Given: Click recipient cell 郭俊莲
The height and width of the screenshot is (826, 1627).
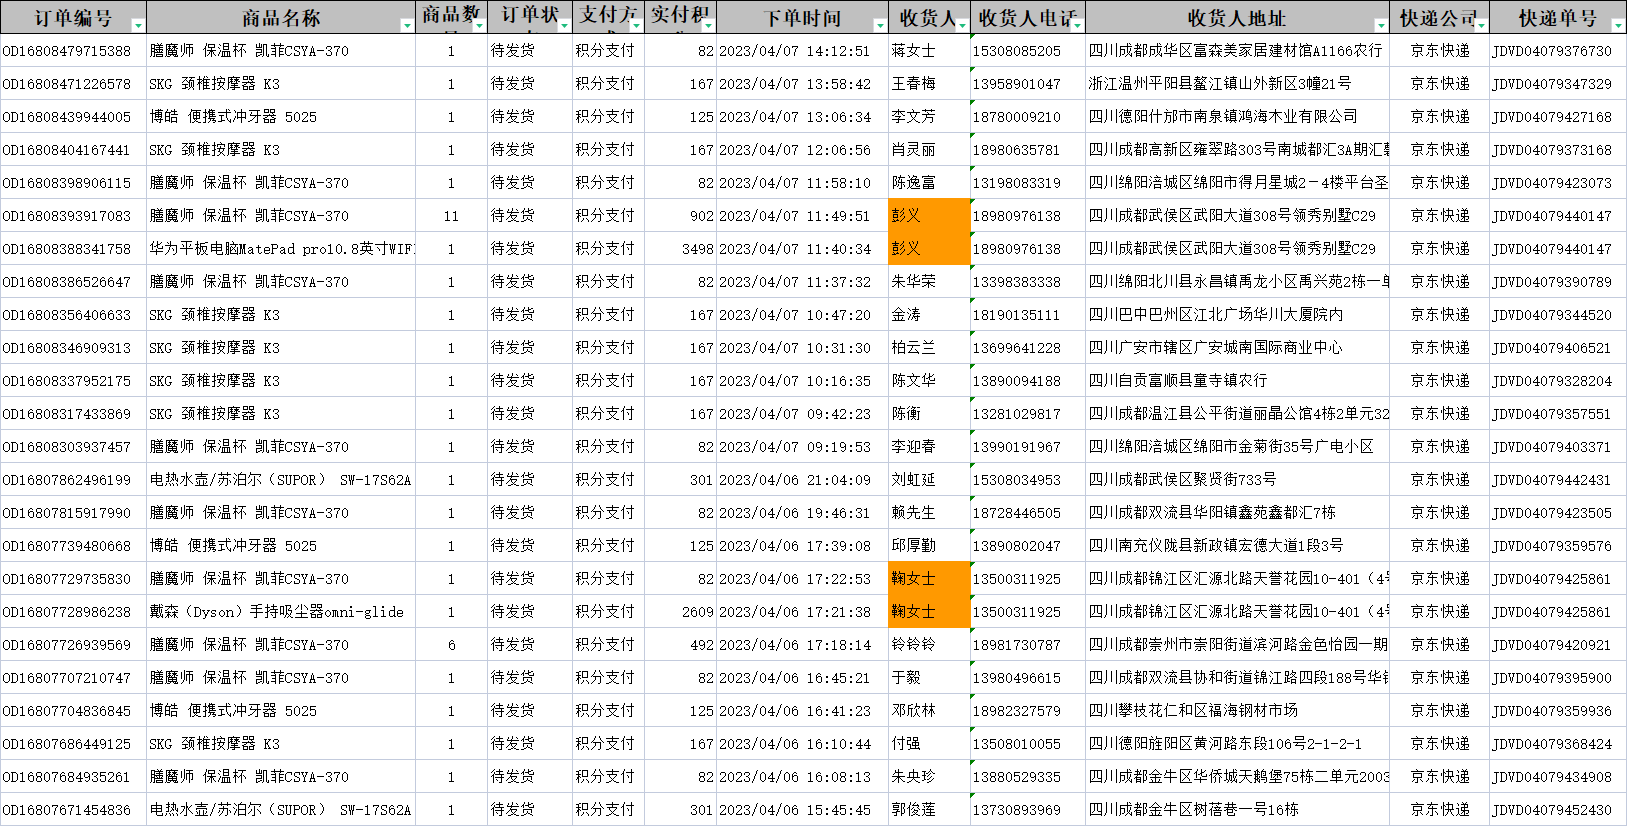Looking at the screenshot, I should (929, 809).
